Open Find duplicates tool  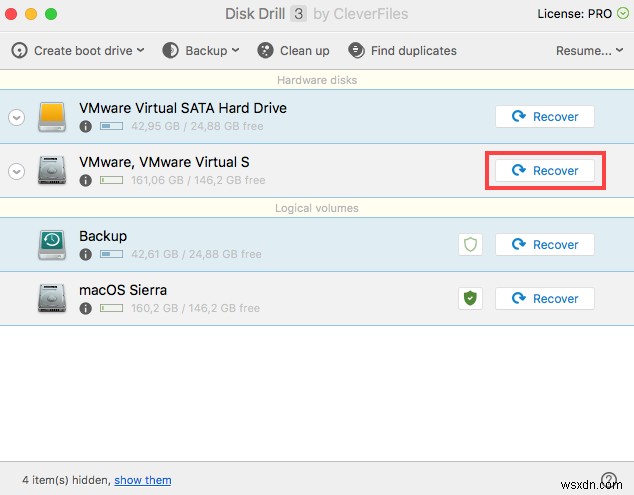pyautogui.click(x=402, y=50)
